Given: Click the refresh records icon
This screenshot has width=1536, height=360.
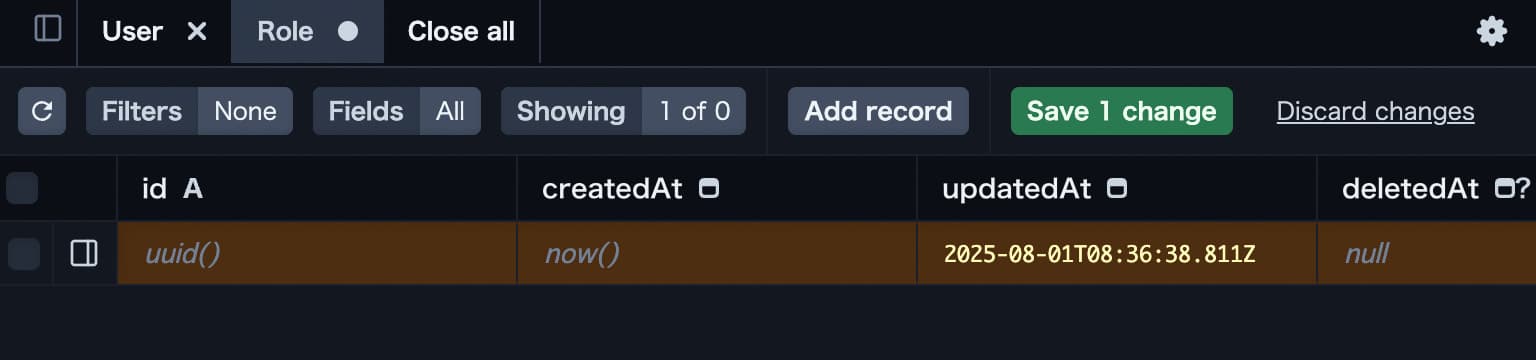Looking at the screenshot, I should 42,111.
